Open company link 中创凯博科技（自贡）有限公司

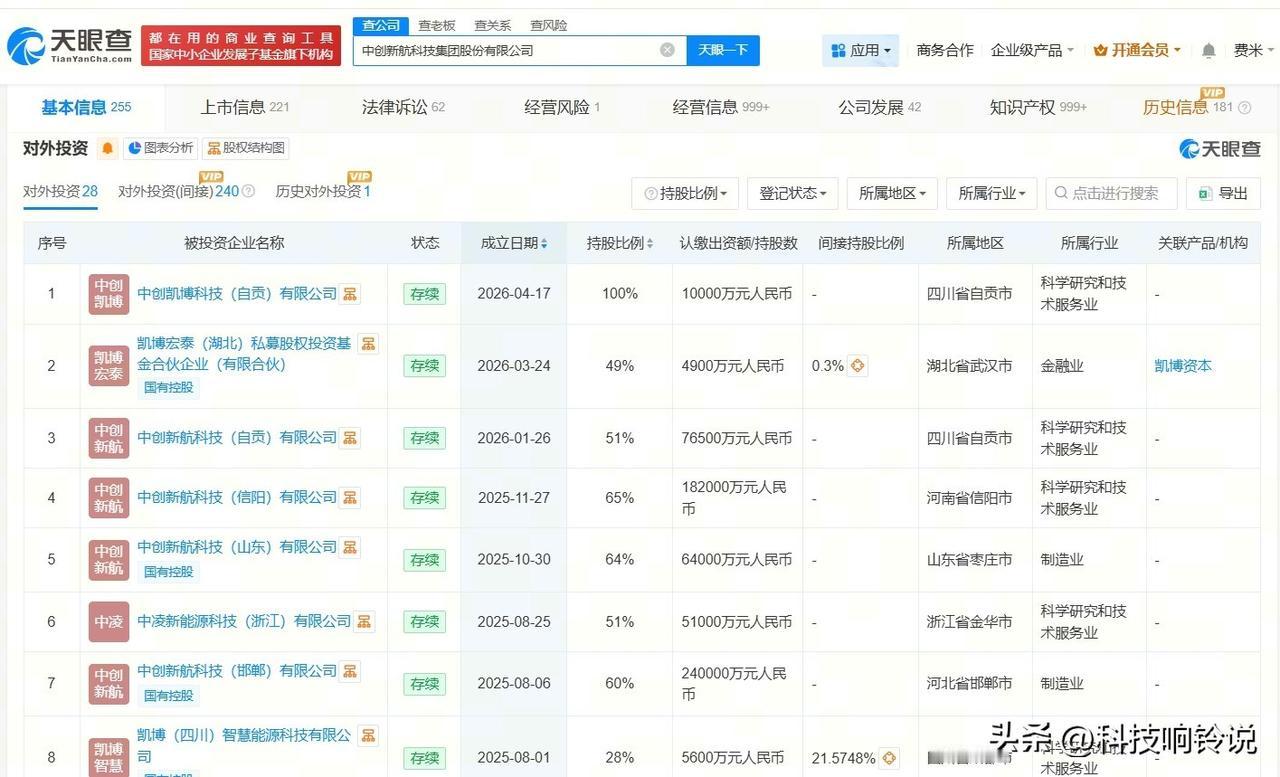(237, 294)
